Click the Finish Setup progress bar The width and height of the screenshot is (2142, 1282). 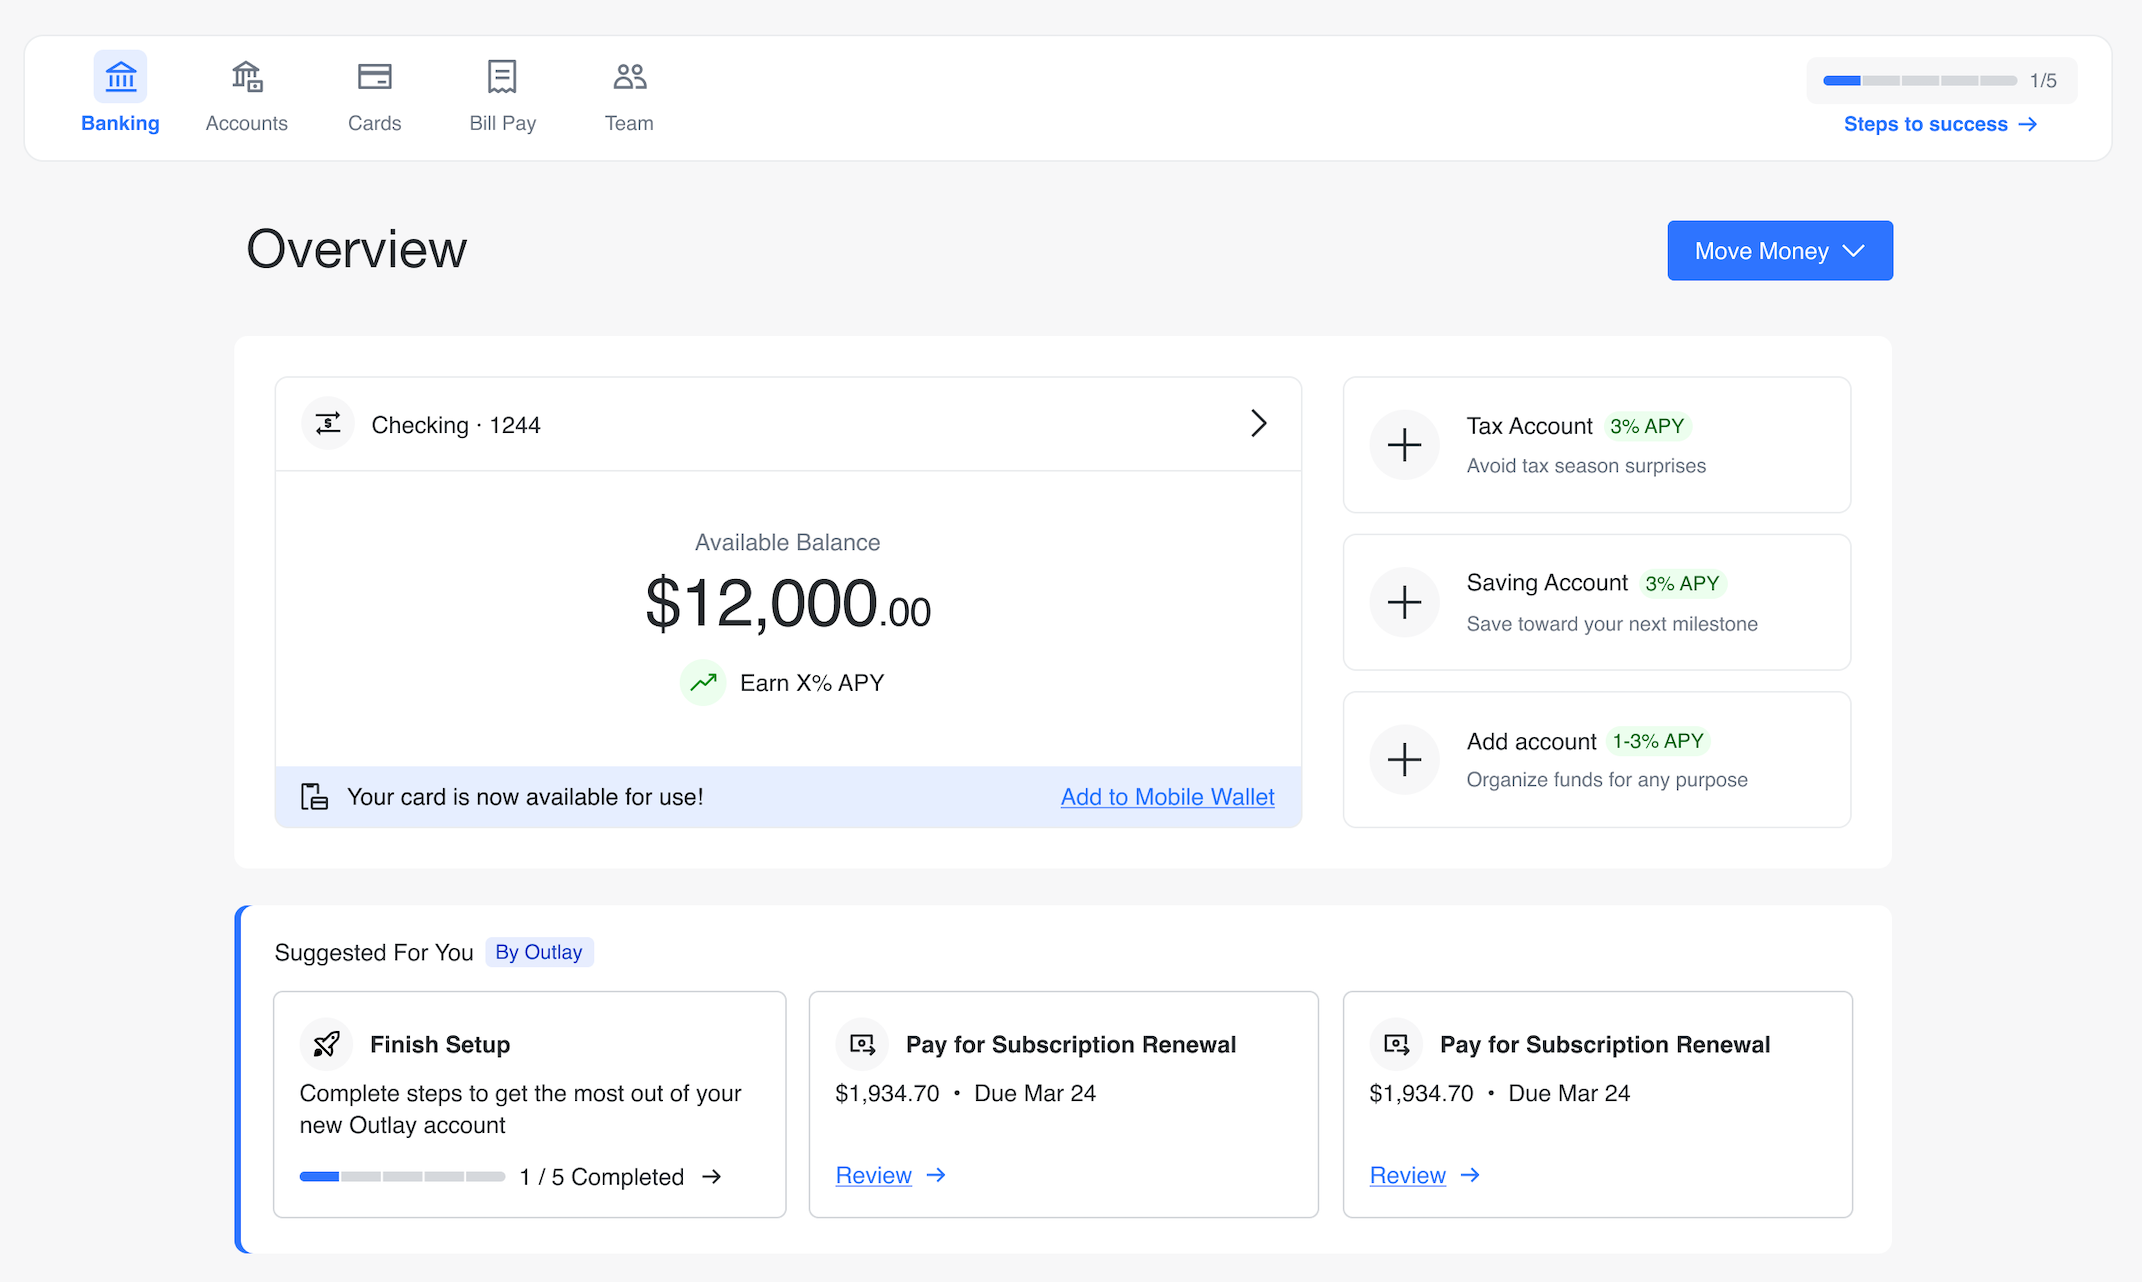click(x=402, y=1177)
